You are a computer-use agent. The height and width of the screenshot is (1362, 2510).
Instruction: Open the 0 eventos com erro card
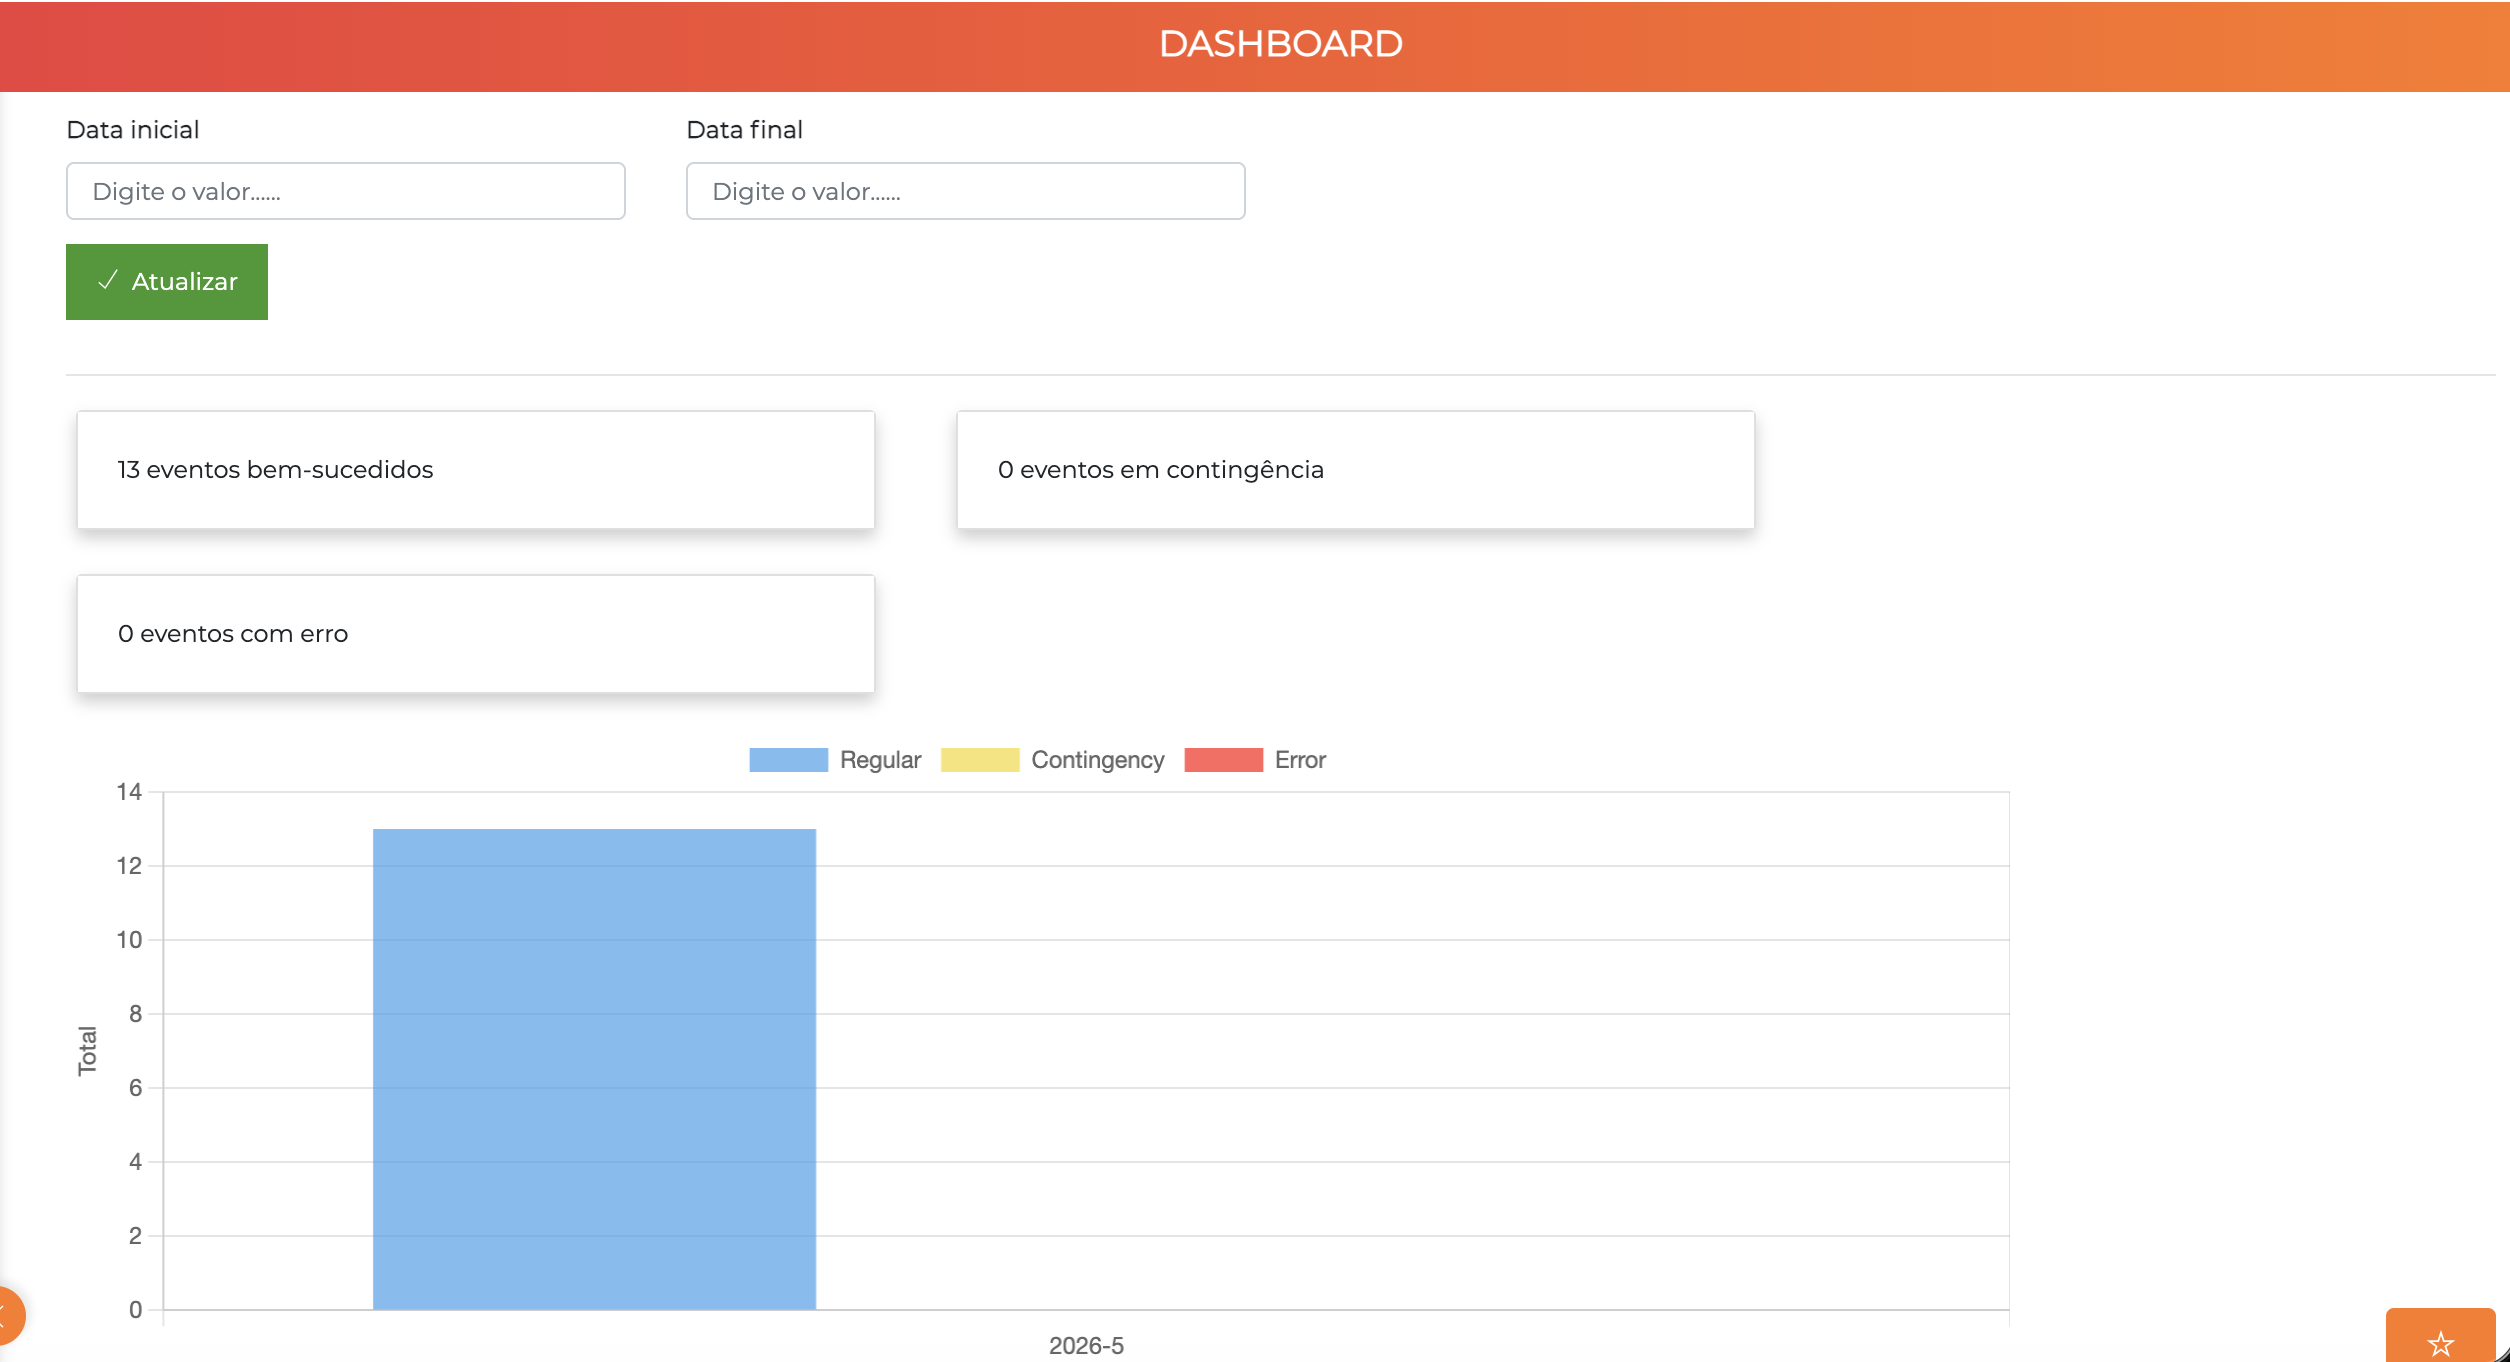tap(476, 634)
